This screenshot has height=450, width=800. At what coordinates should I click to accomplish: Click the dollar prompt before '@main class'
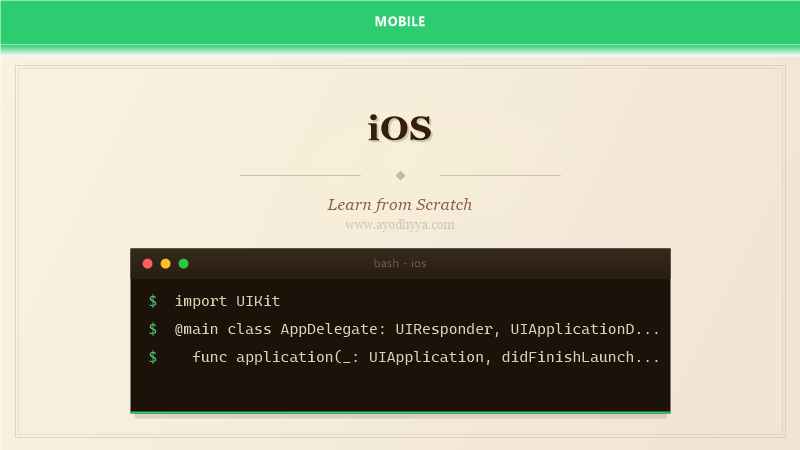[x=153, y=329]
